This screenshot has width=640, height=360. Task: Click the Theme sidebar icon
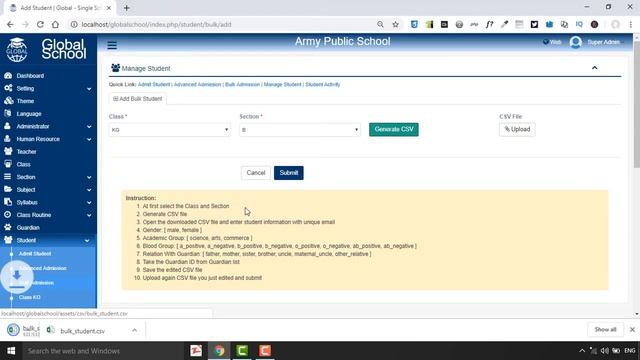click(x=9, y=101)
